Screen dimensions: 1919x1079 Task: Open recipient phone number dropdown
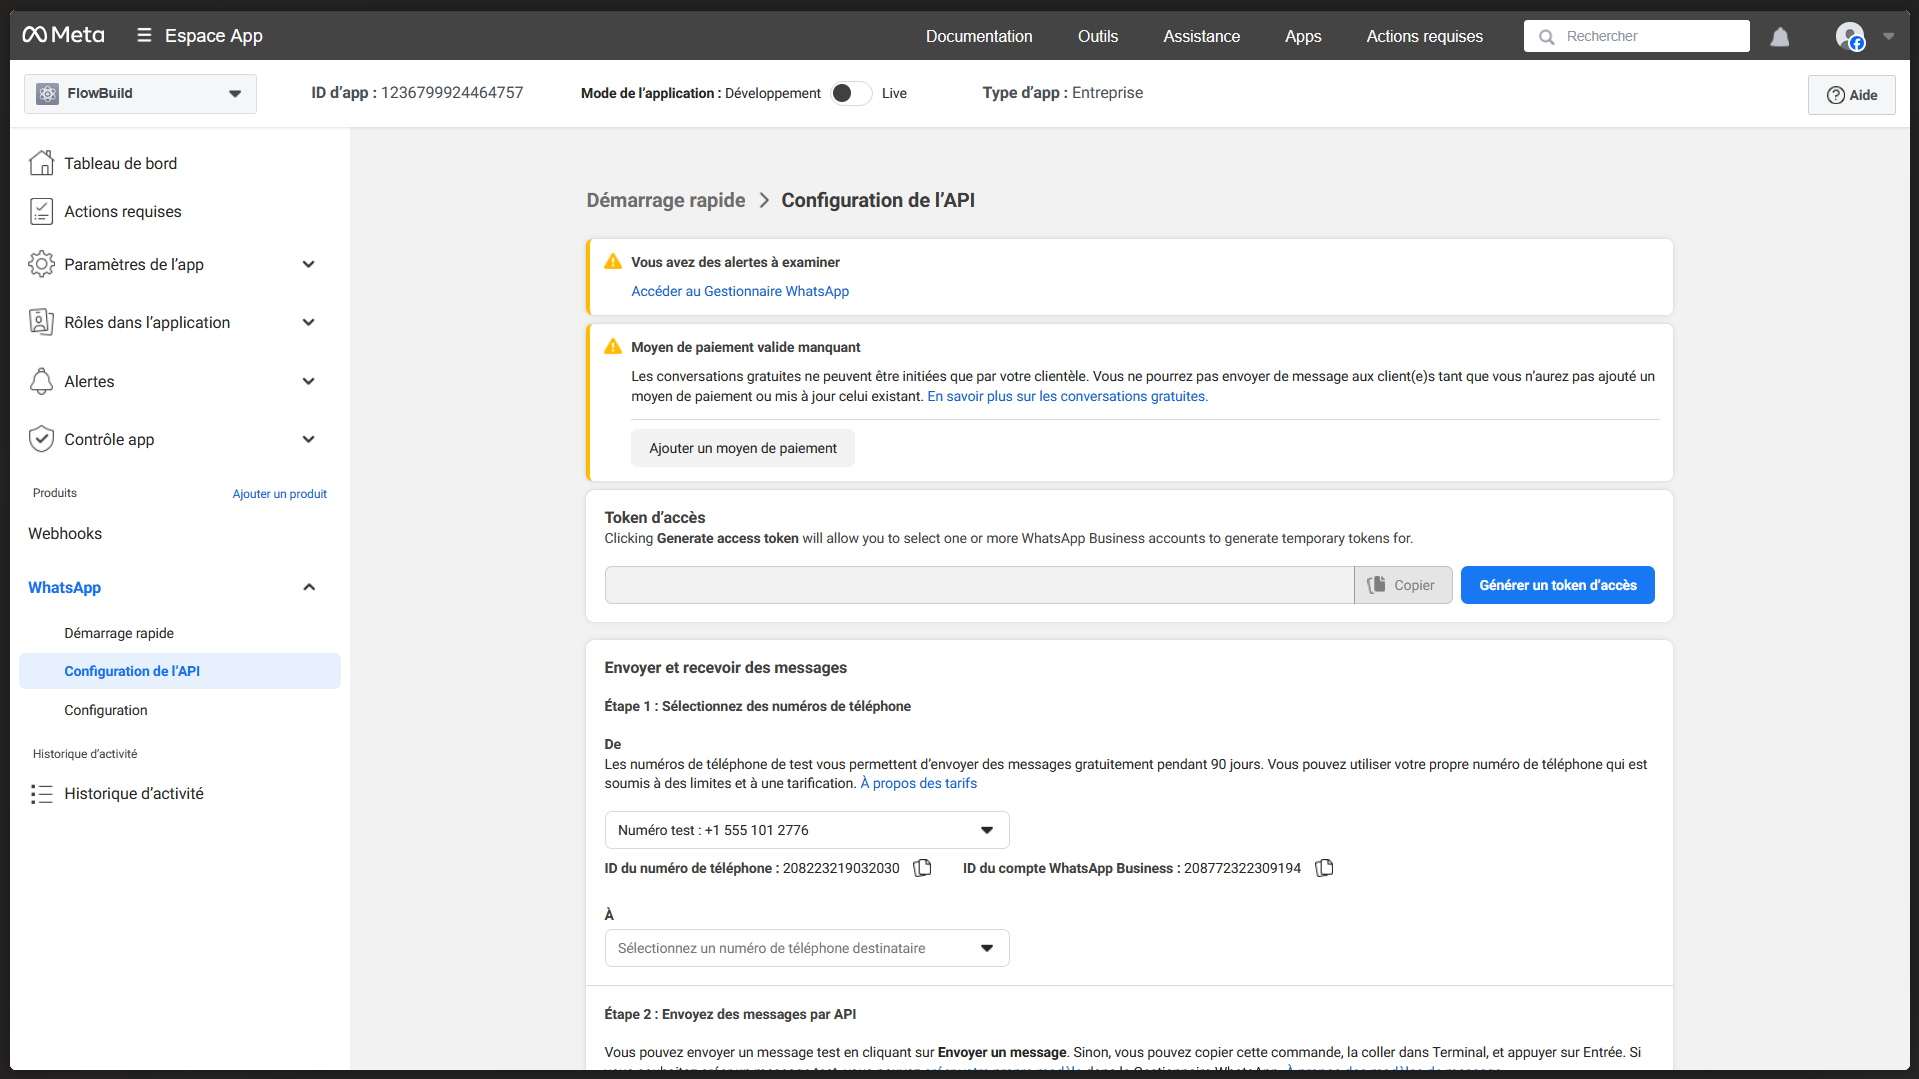point(806,948)
